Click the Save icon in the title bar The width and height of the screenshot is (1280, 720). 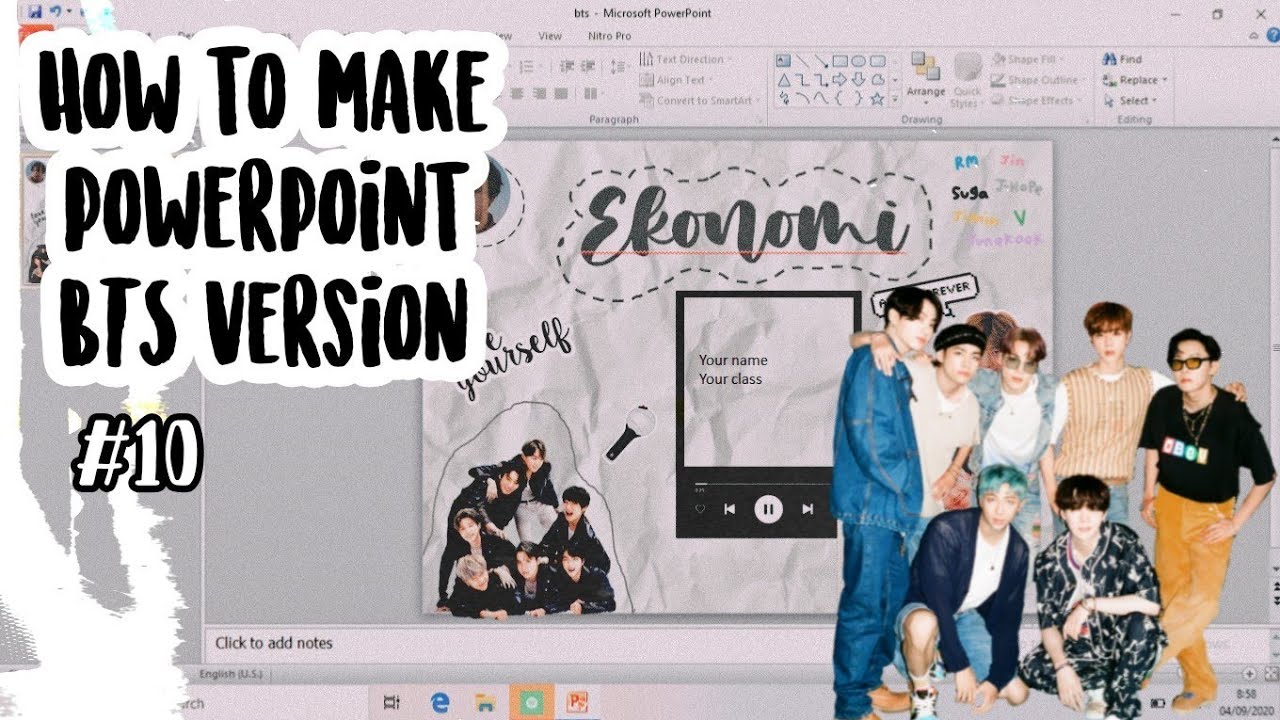[35, 11]
